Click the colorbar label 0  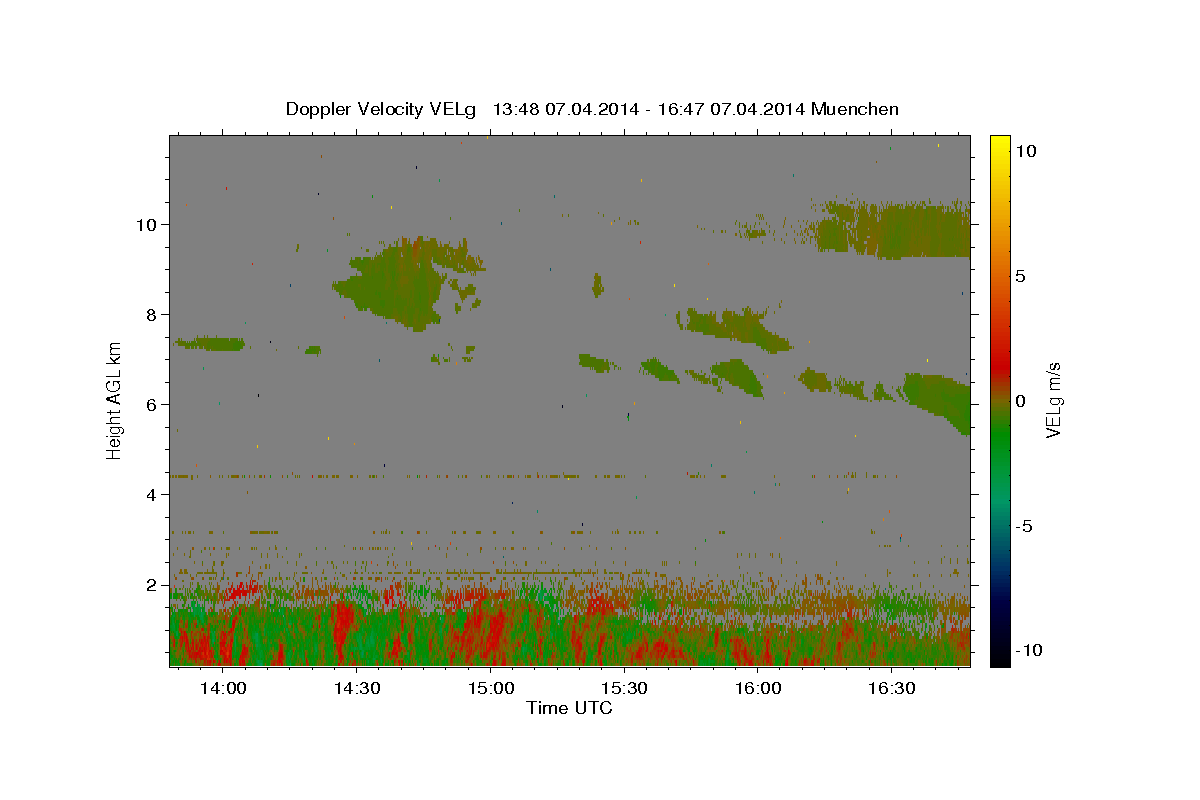pyautogui.click(x=1021, y=401)
